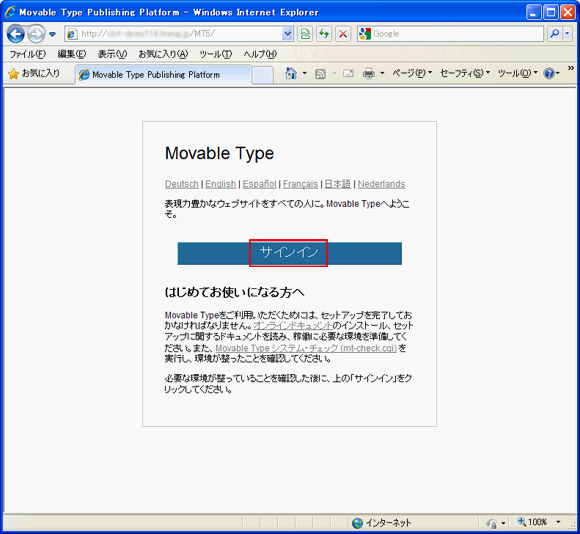Image resolution: width=580 pixels, height=534 pixels.
Task: Click the お気に入り favorites star button
Action: (x=34, y=74)
